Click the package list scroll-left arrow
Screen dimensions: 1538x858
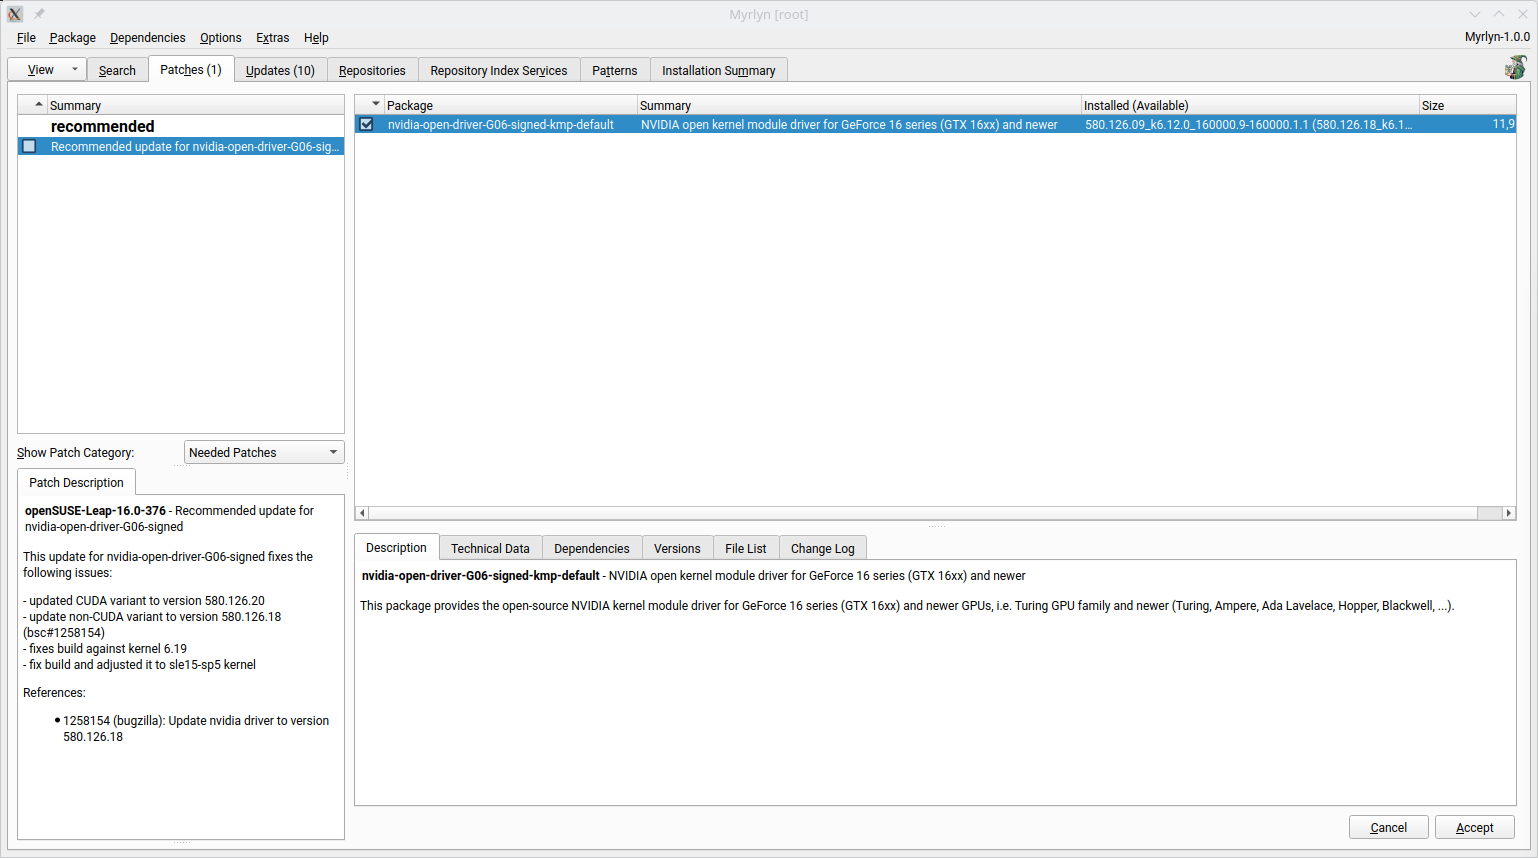click(363, 513)
